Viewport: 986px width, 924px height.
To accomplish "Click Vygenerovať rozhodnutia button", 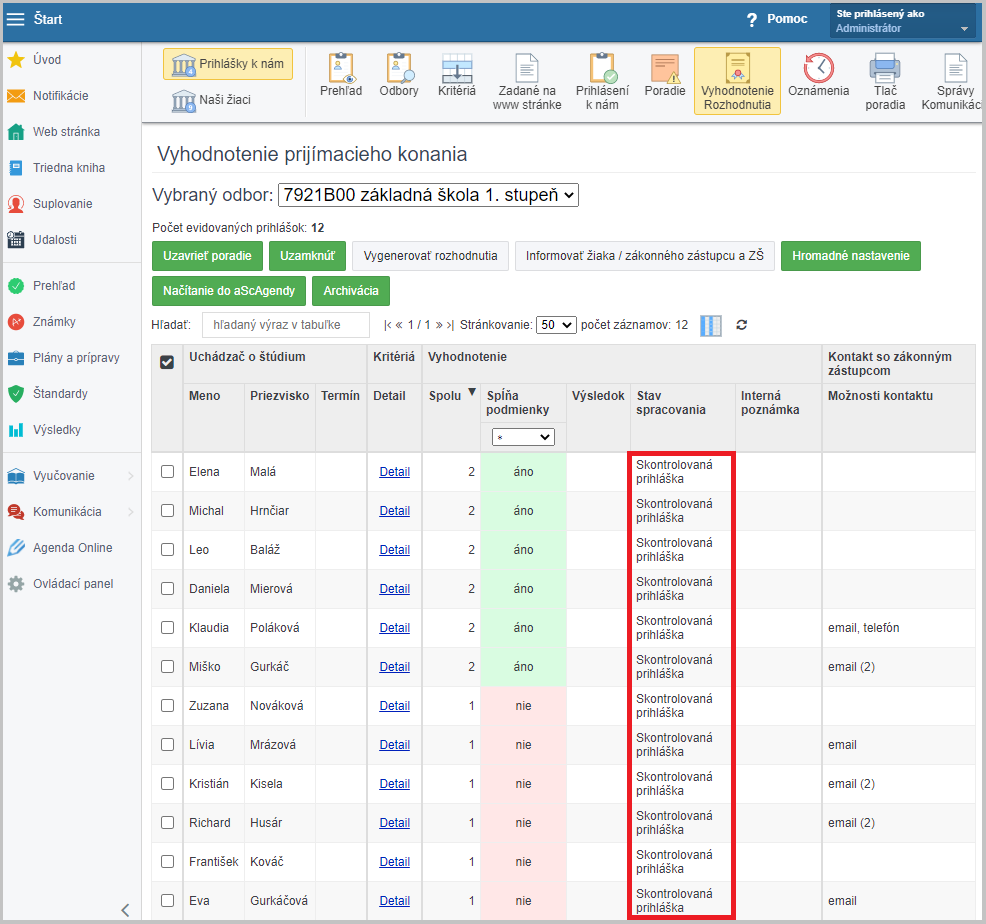I will (x=430, y=256).
